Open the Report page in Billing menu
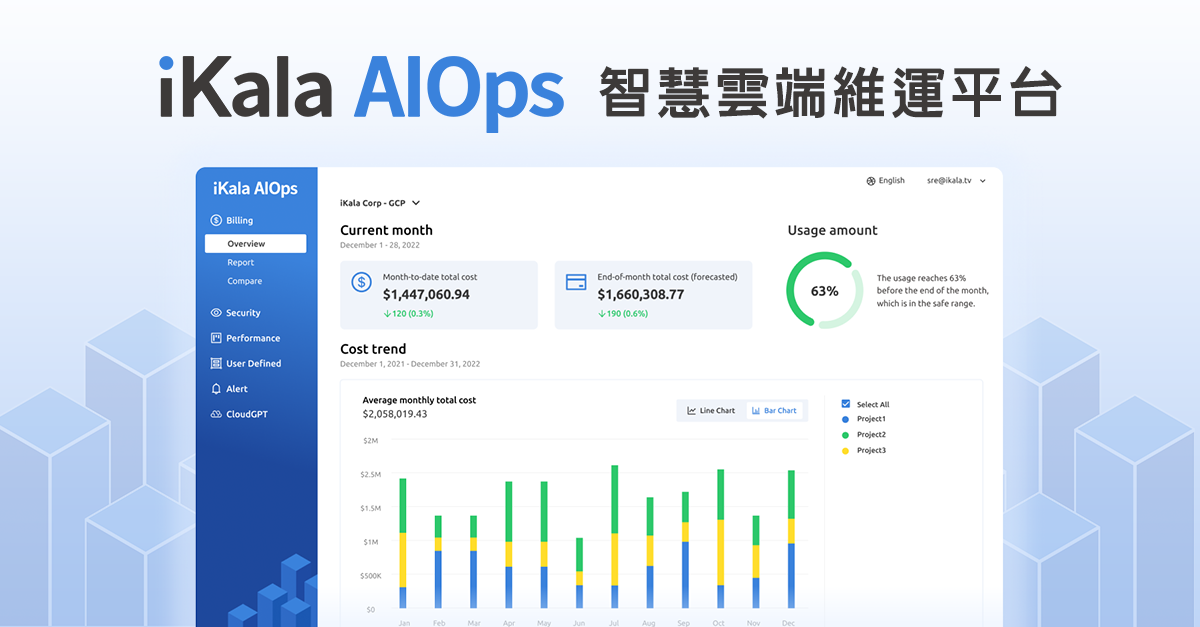 [x=240, y=262]
